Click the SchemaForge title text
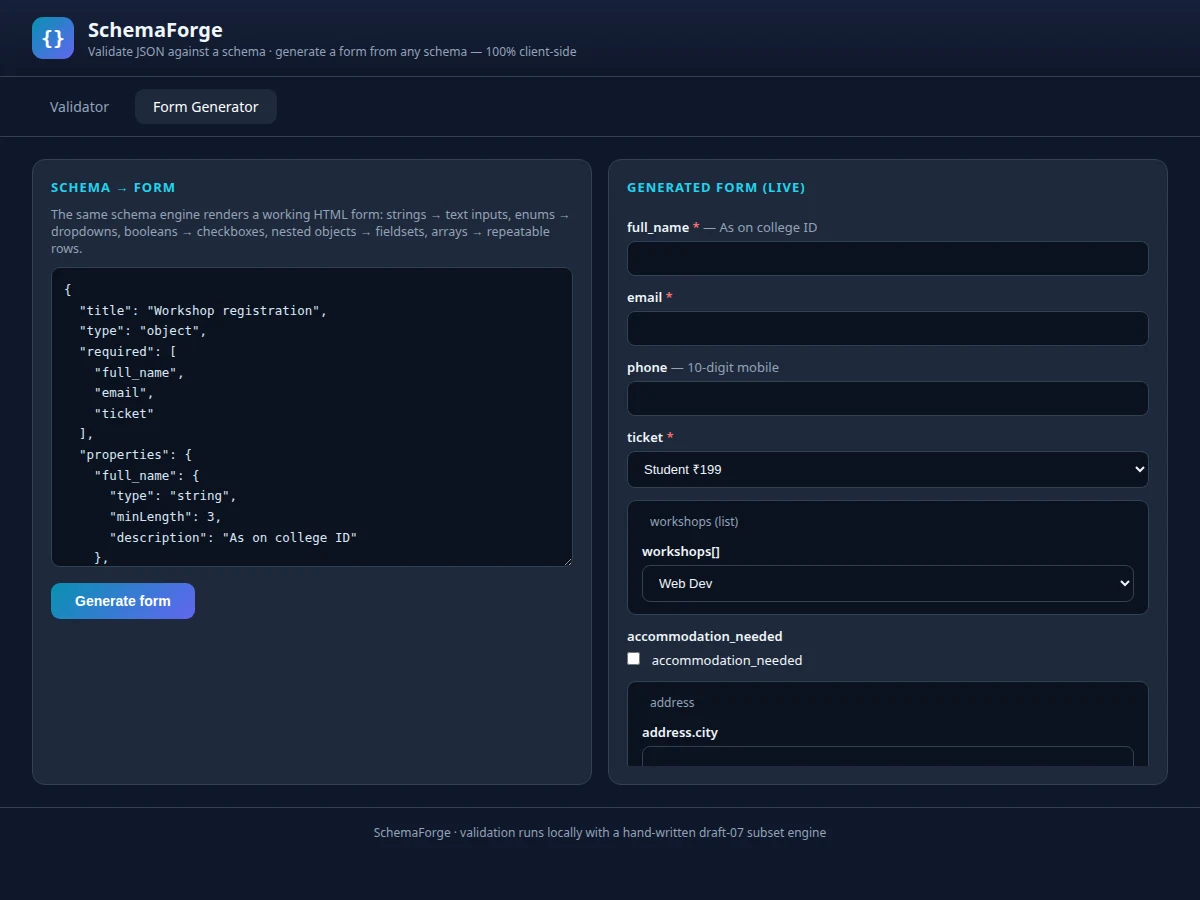 point(155,30)
